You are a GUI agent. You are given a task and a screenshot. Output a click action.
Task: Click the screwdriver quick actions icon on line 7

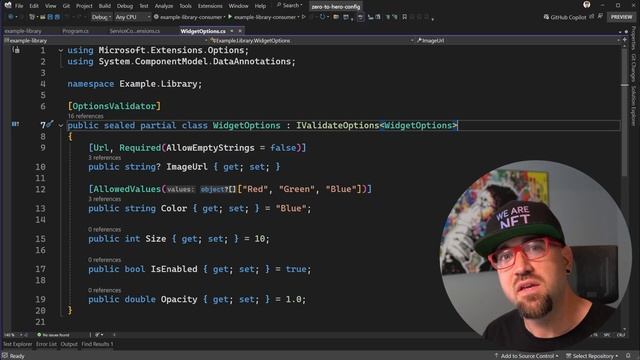coord(50,124)
